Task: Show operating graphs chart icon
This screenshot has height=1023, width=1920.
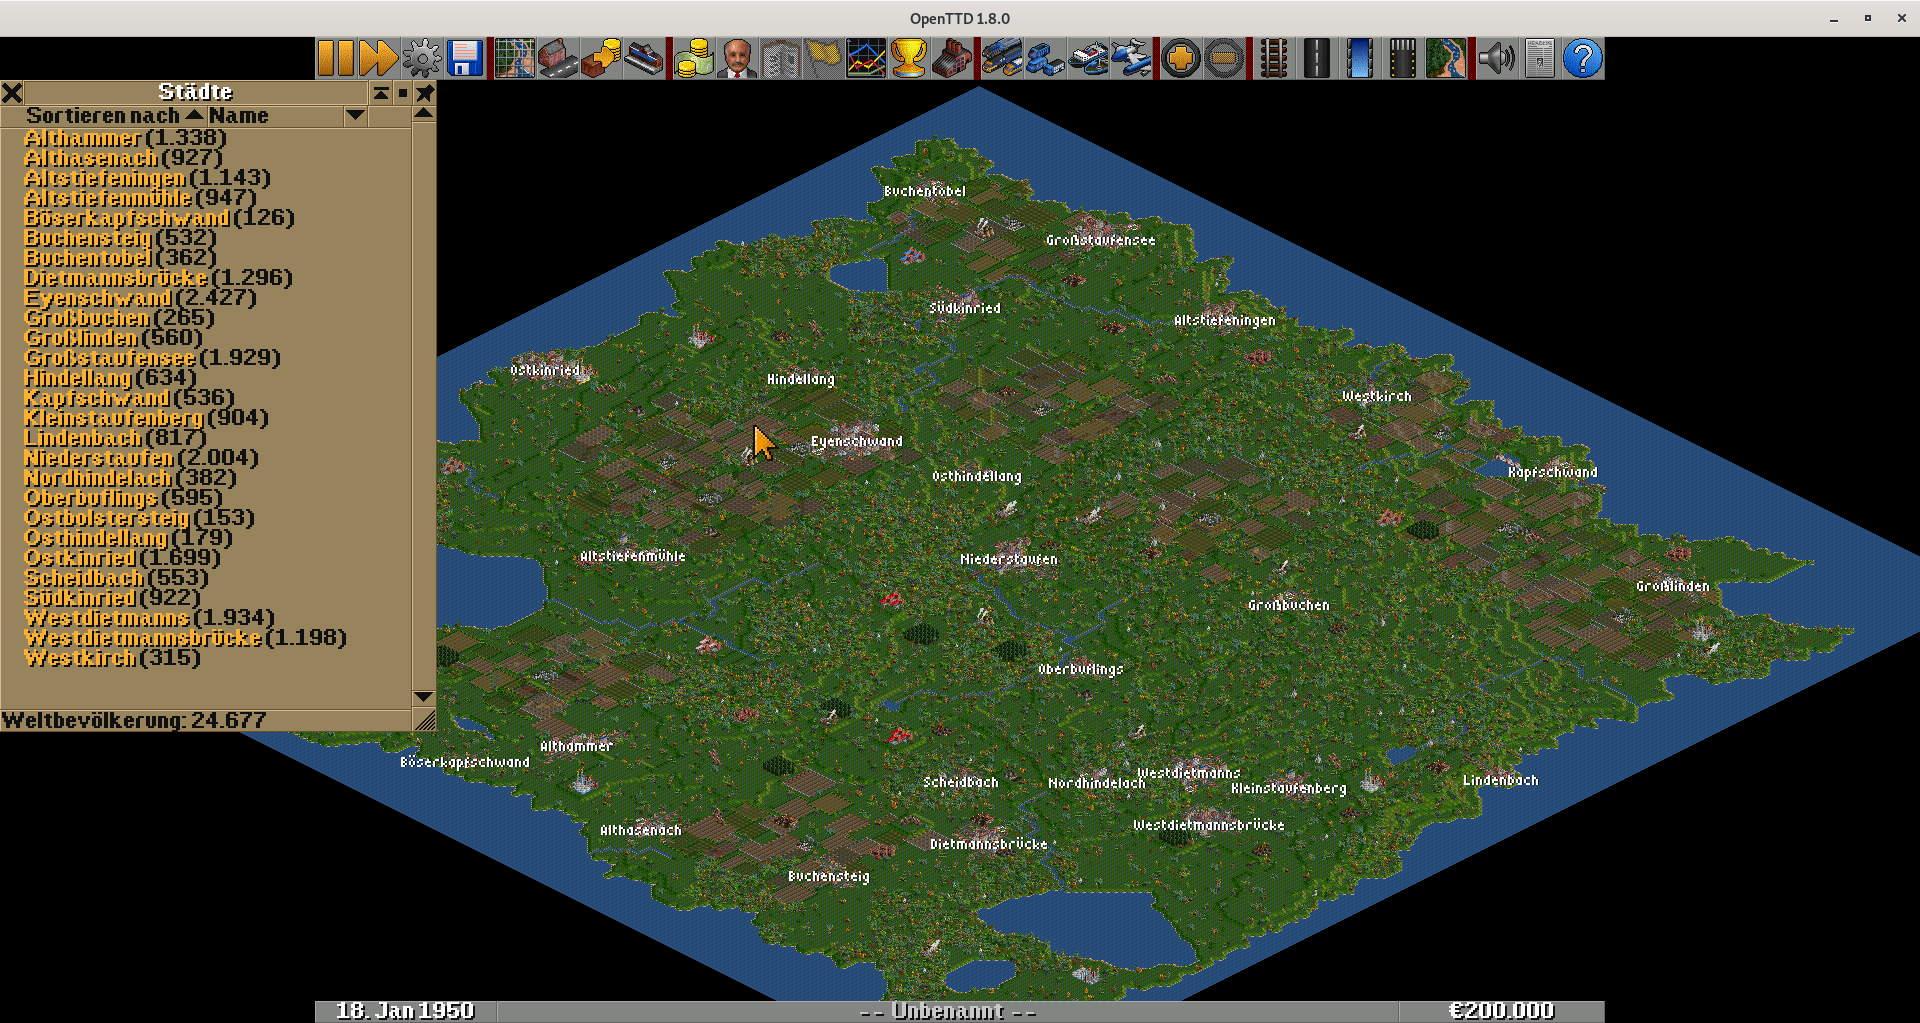Action: coord(866,59)
